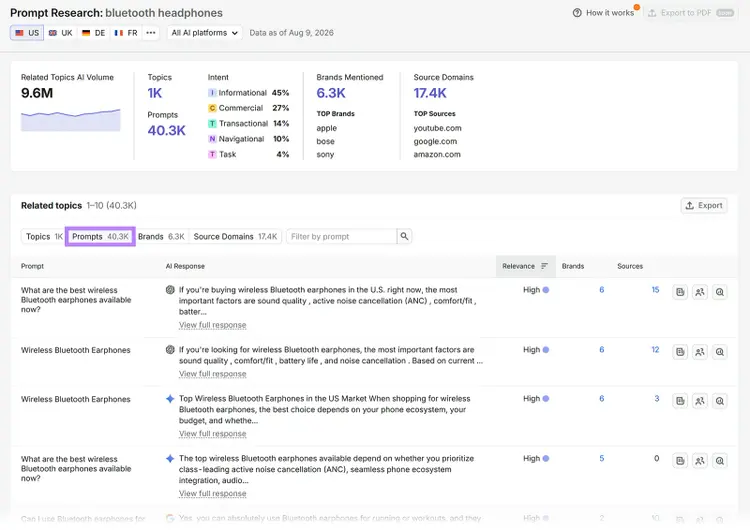Select the US flag country button
Screen dimensions: 750x530
coord(27,33)
